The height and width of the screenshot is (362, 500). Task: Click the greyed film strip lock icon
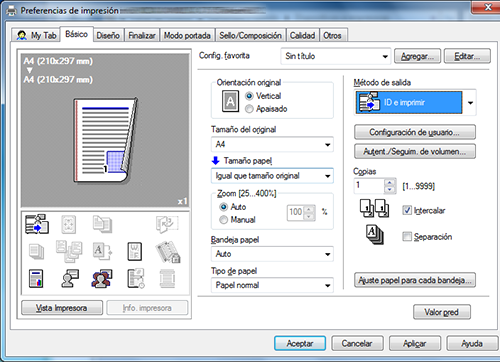point(168,252)
